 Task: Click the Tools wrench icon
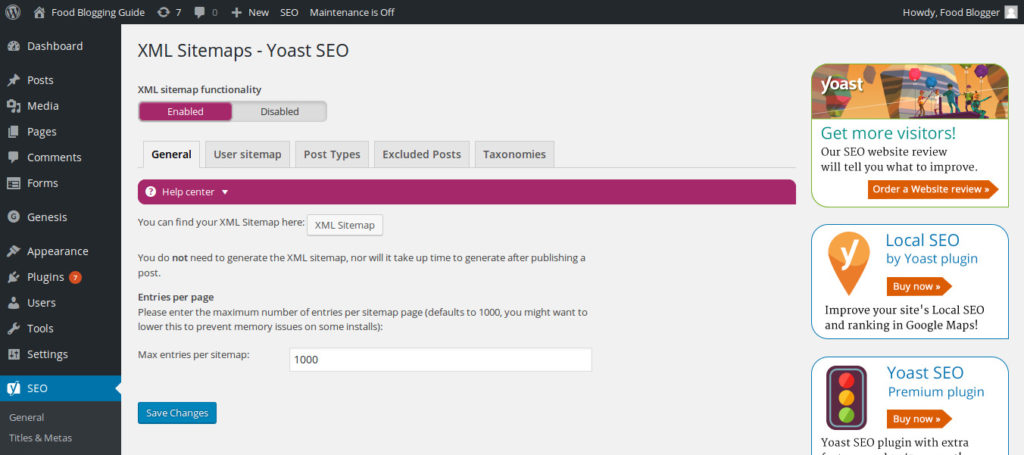coord(13,328)
